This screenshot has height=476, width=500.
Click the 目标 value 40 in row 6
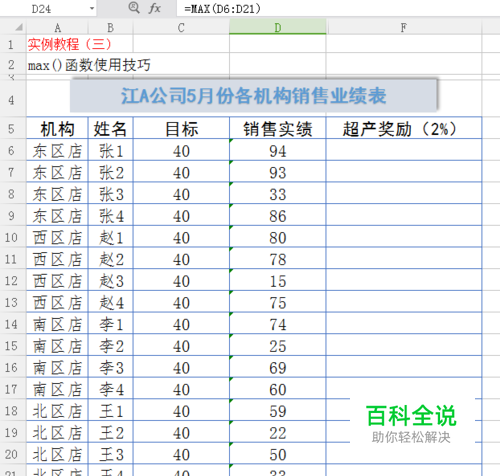pyautogui.click(x=181, y=151)
